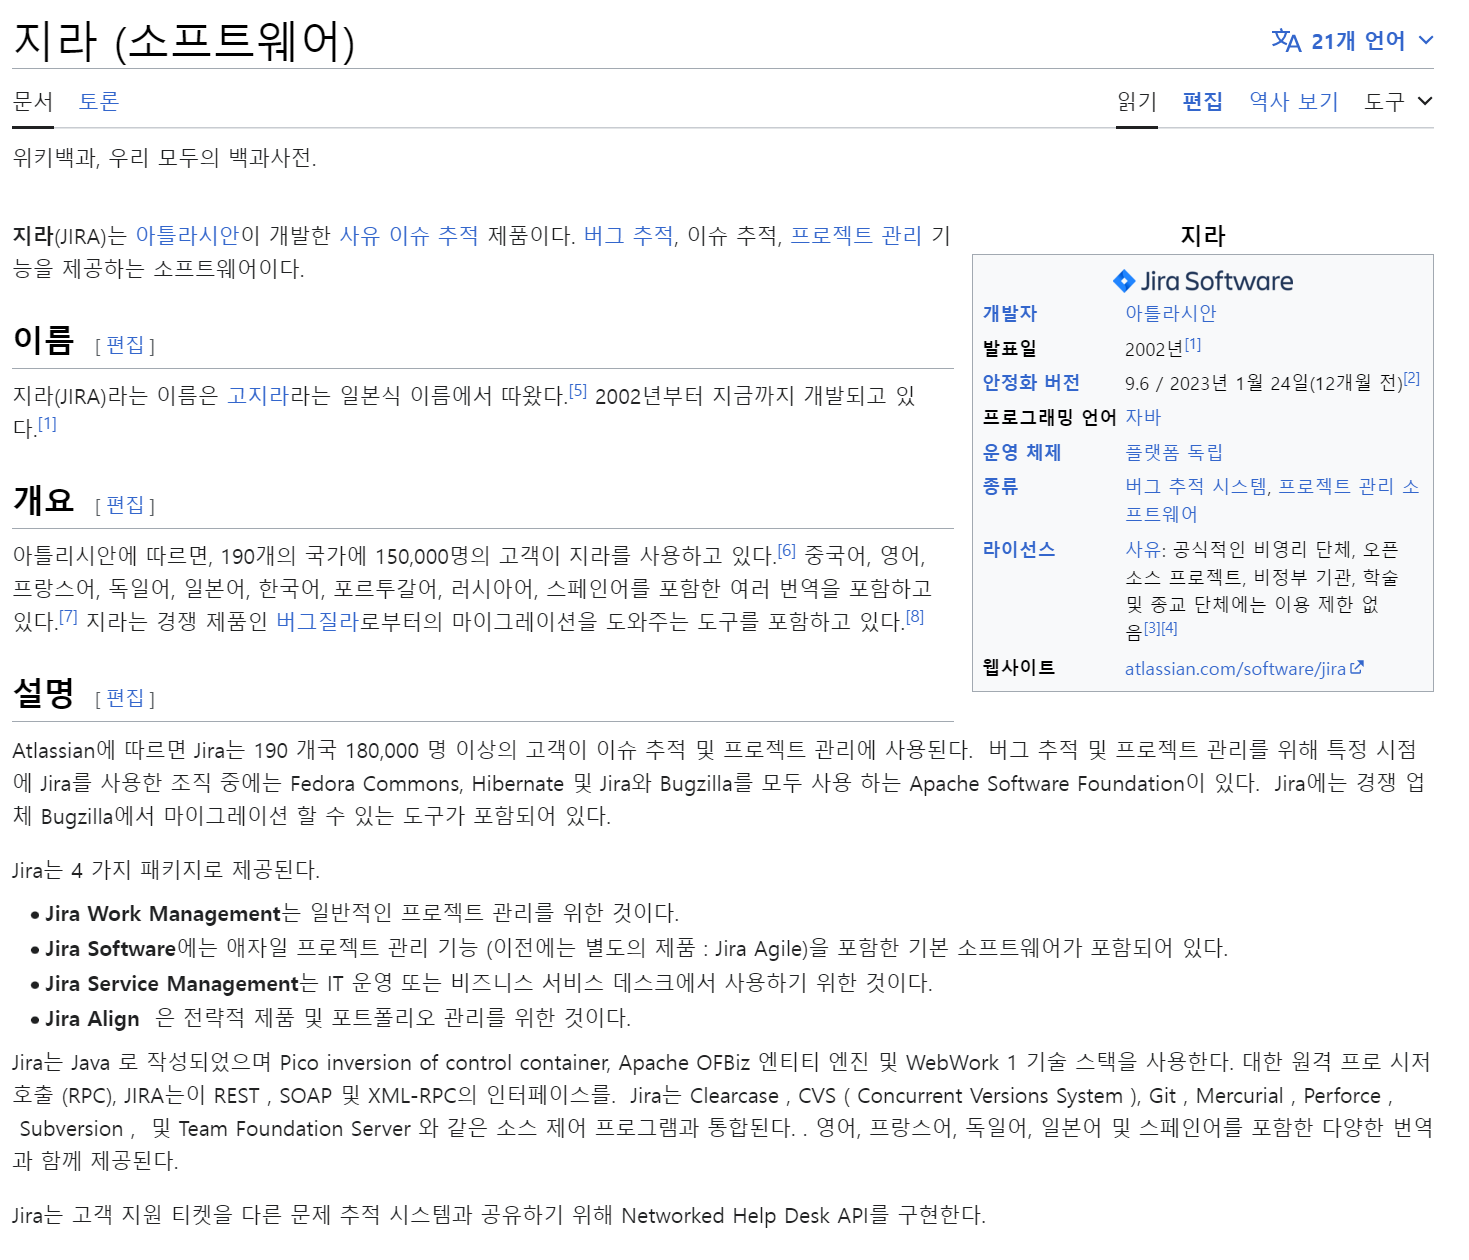Follow the 버그 추적 link
This screenshot has width=1469, height=1260.
[629, 235]
